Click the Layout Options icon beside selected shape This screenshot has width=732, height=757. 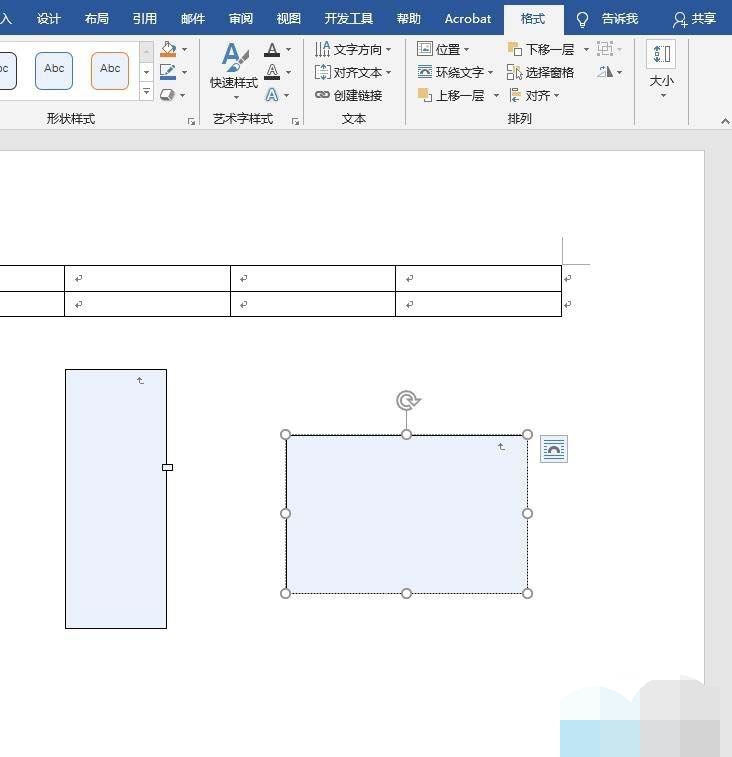click(x=554, y=450)
